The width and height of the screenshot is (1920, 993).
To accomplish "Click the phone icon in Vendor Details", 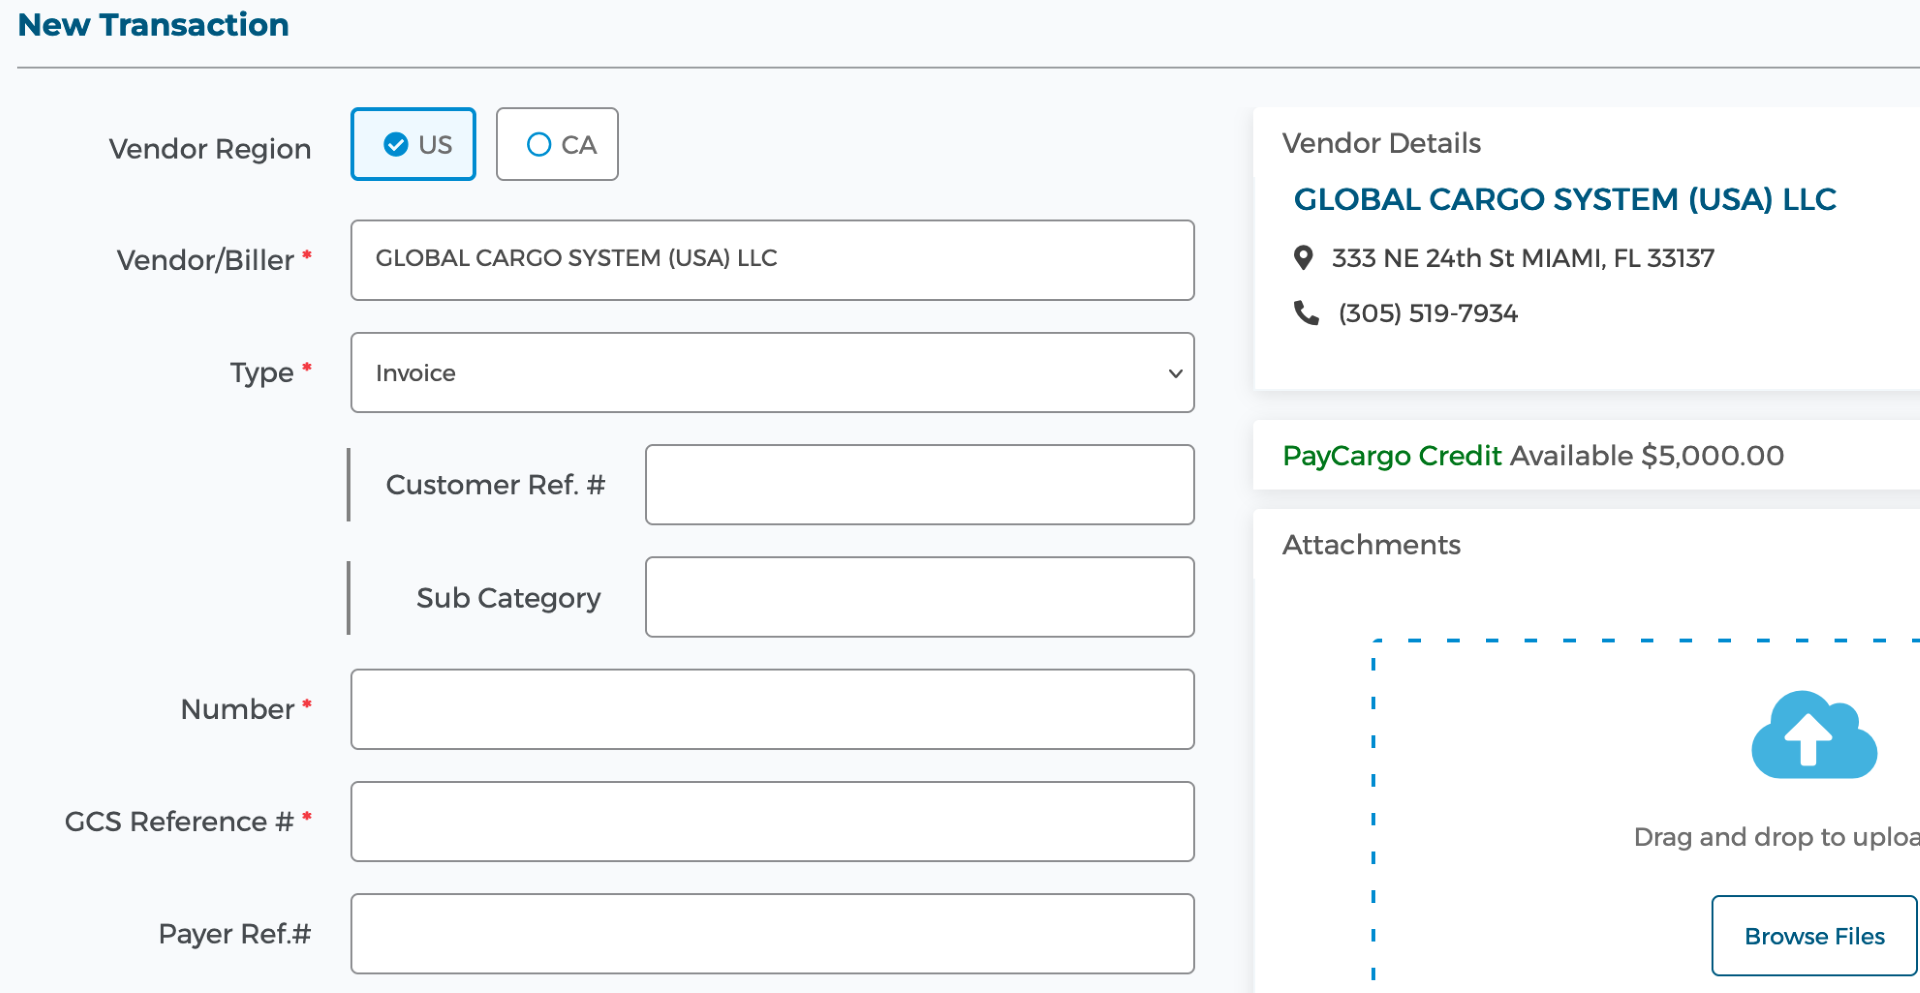I will [1306, 313].
